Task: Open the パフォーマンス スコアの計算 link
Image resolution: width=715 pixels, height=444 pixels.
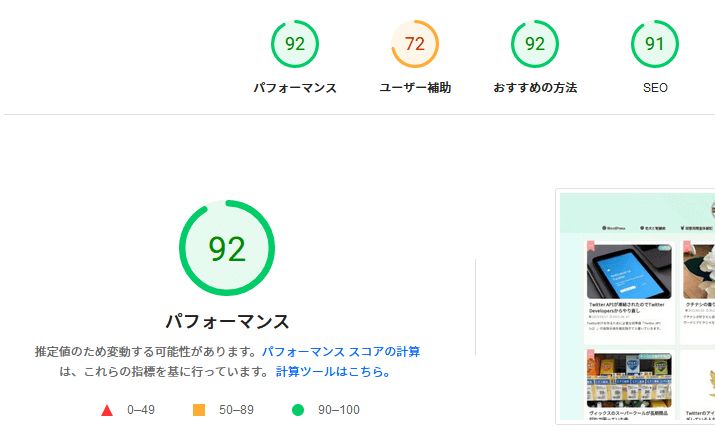Action: pyautogui.click(x=341, y=352)
